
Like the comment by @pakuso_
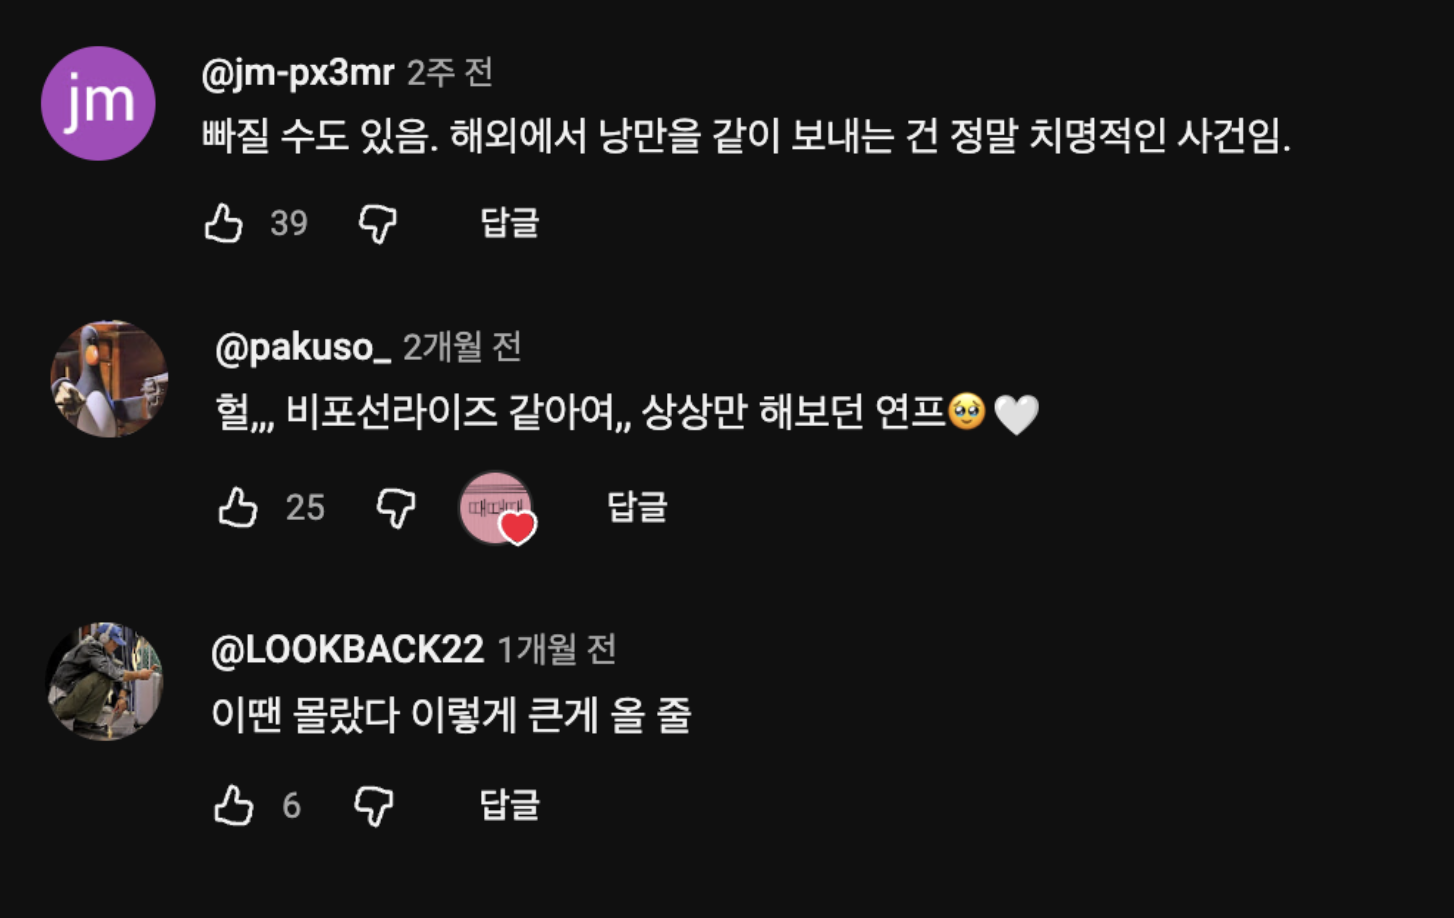239,508
